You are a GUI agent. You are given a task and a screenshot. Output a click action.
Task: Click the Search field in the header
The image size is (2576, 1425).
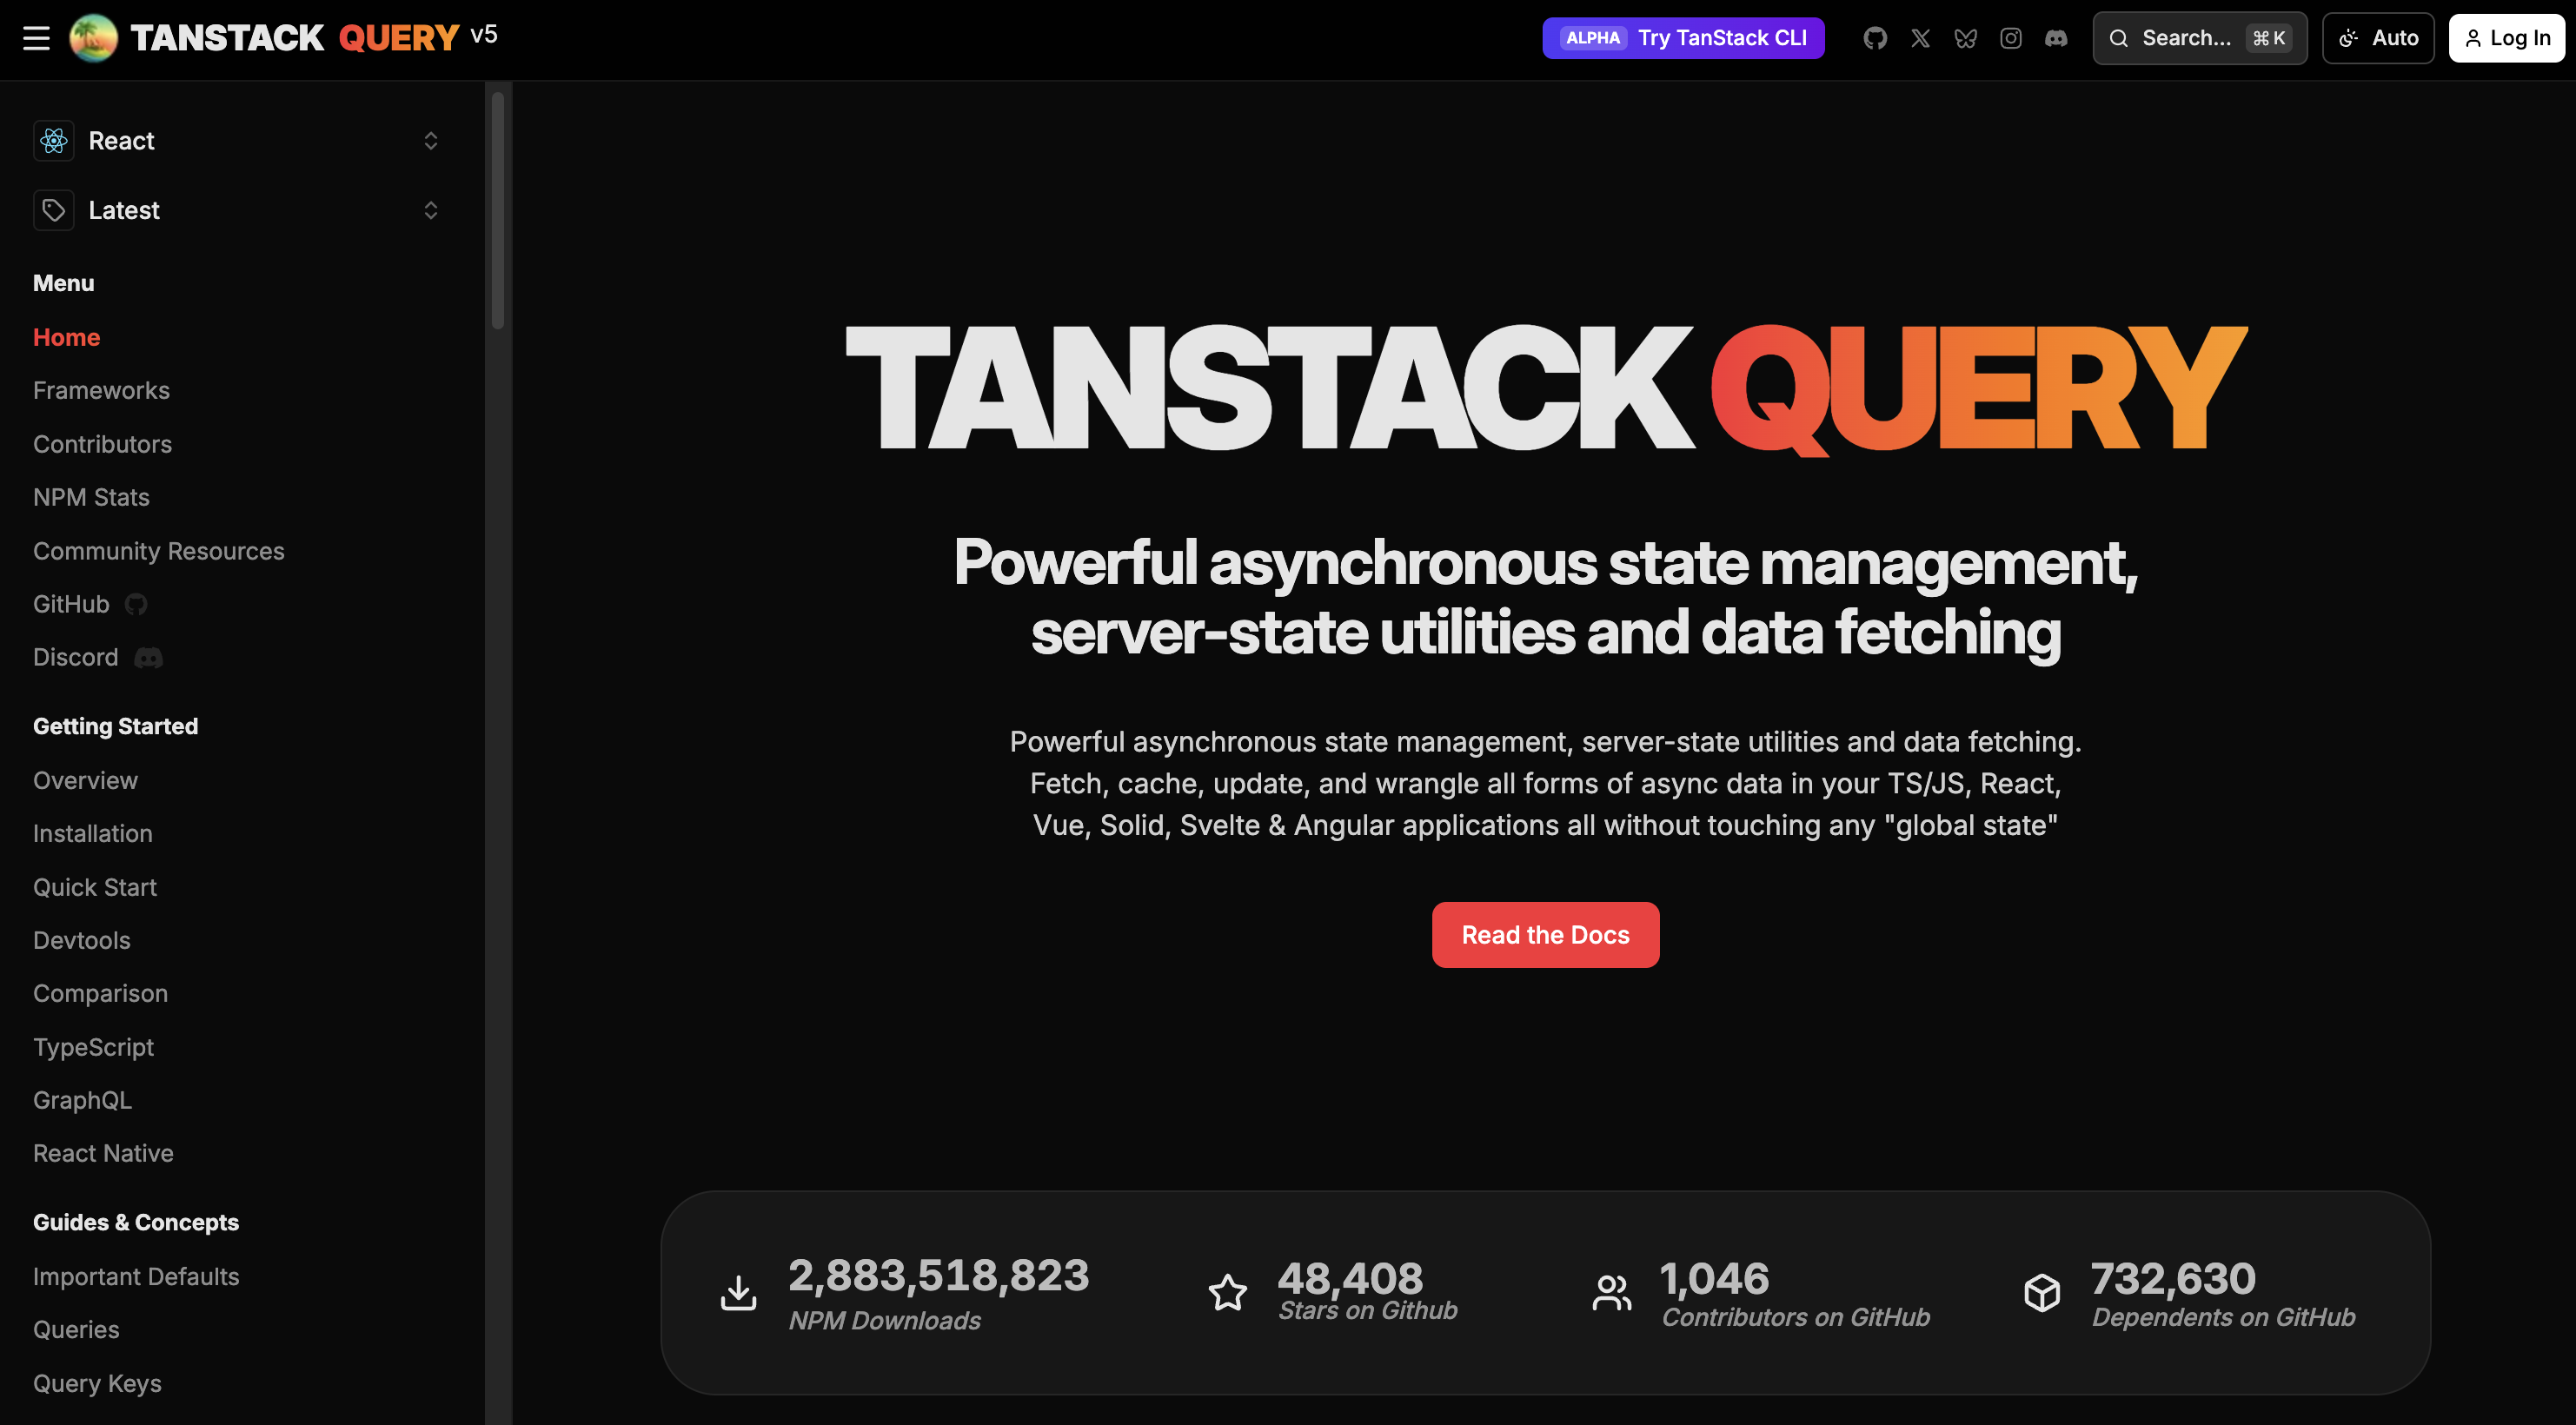point(2198,37)
